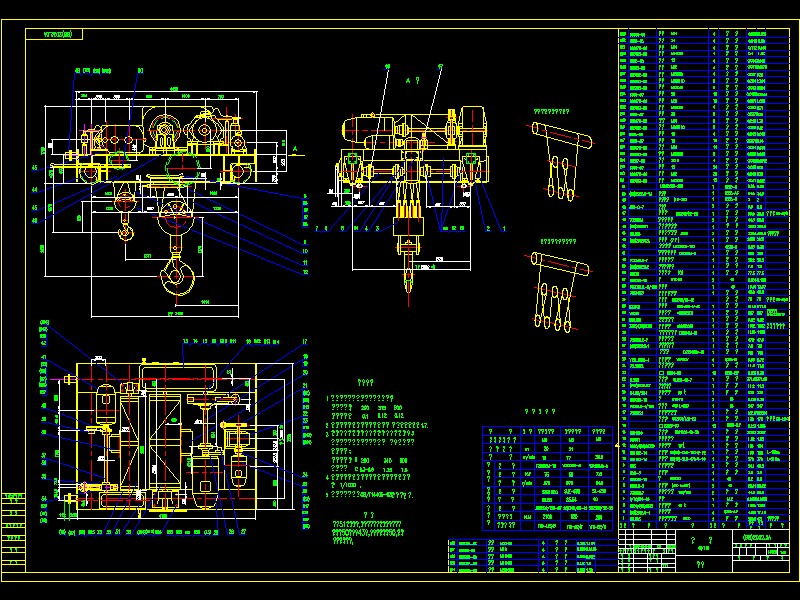
Task: Click the title block at bottom-right corner
Action: click(704, 550)
